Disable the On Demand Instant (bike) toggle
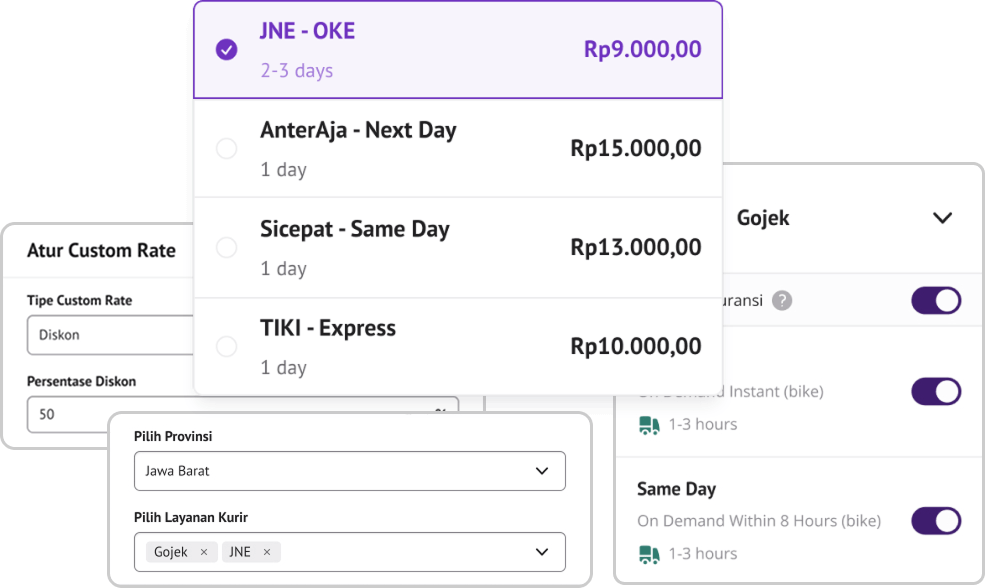Screen dimensions: 985x588 tap(936, 391)
